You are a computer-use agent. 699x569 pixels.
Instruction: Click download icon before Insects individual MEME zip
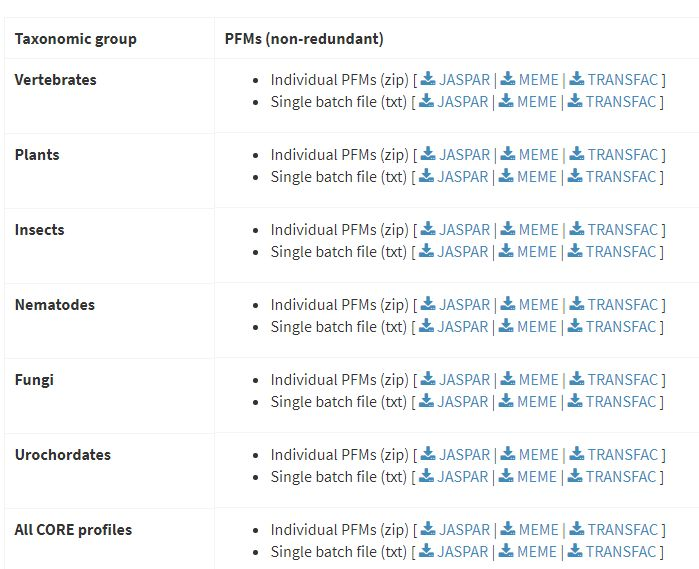508,230
